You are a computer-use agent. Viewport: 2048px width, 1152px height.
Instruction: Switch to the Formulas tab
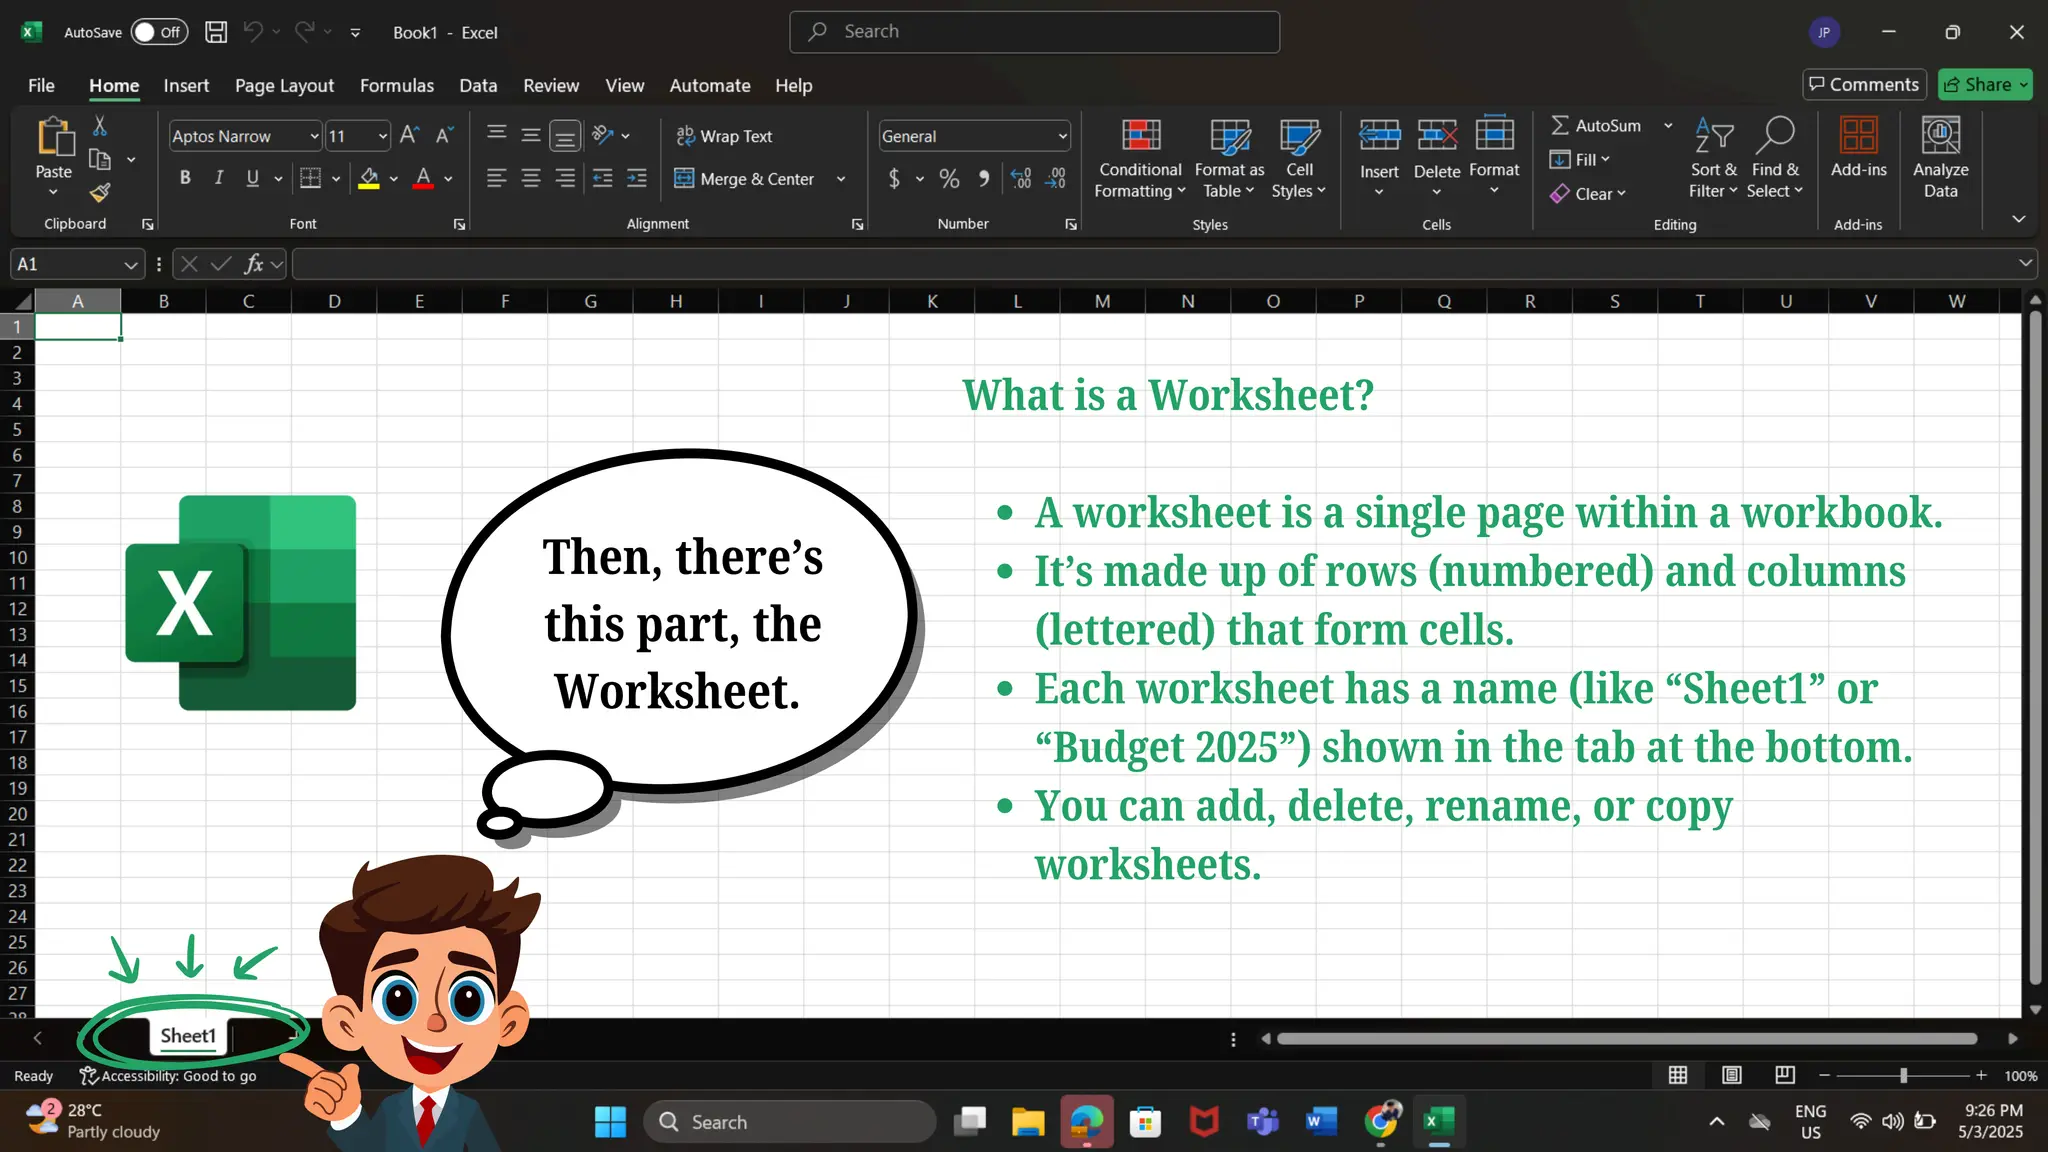(396, 85)
